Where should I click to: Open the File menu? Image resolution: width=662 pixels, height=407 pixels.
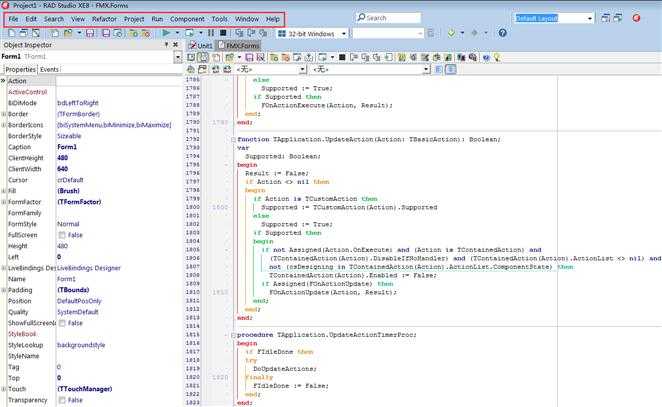tap(14, 19)
